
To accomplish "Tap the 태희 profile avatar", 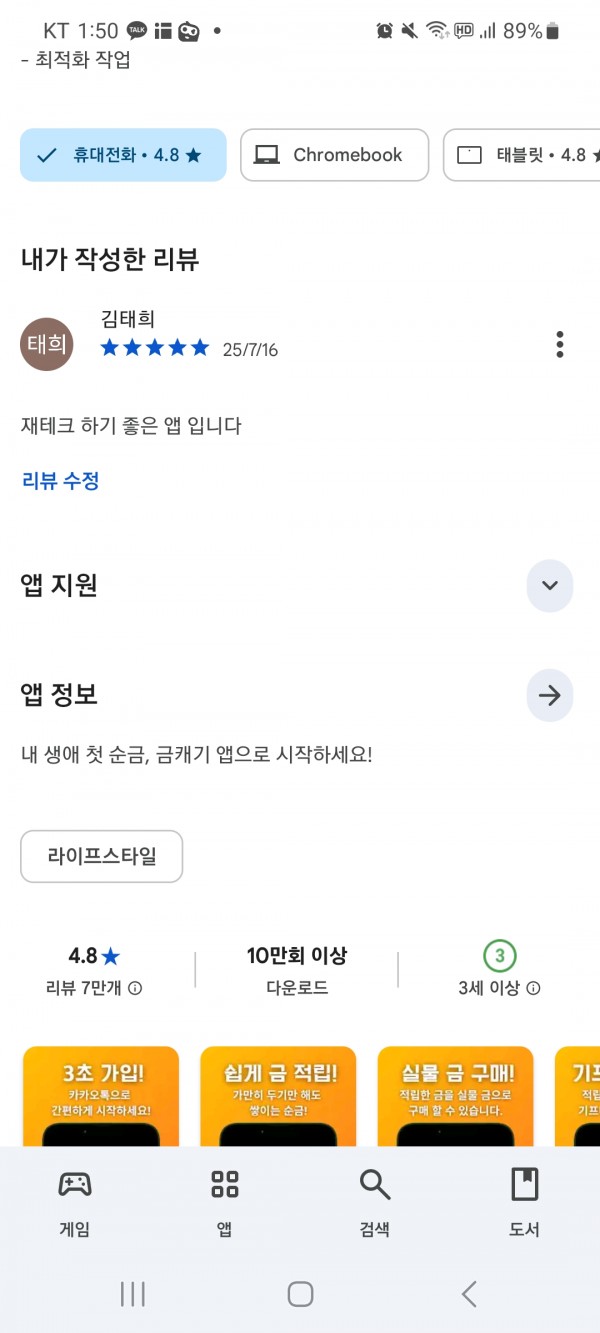I will 47,345.
